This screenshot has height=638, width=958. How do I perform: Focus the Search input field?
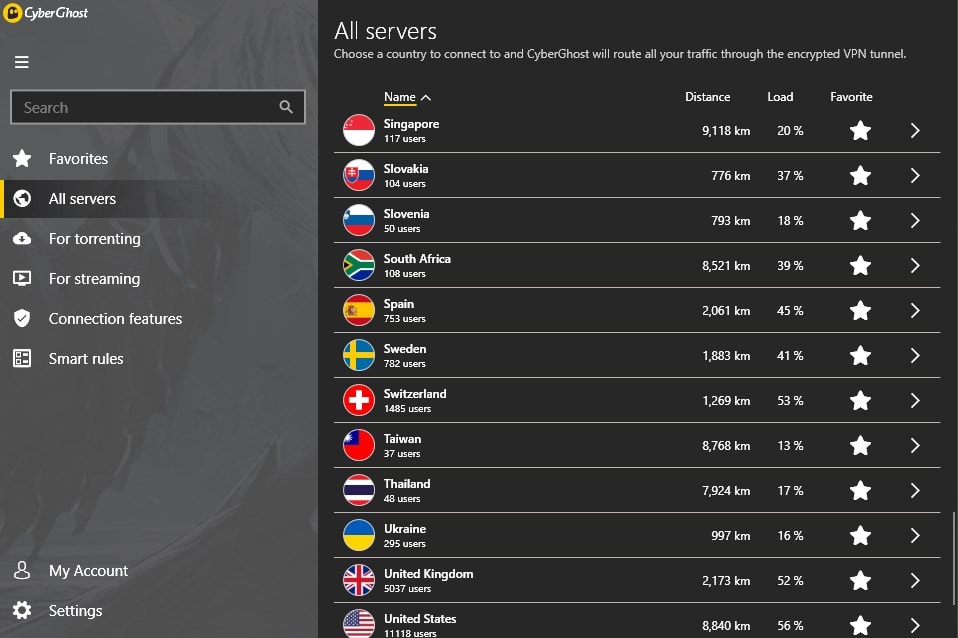click(x=158, y=107)
